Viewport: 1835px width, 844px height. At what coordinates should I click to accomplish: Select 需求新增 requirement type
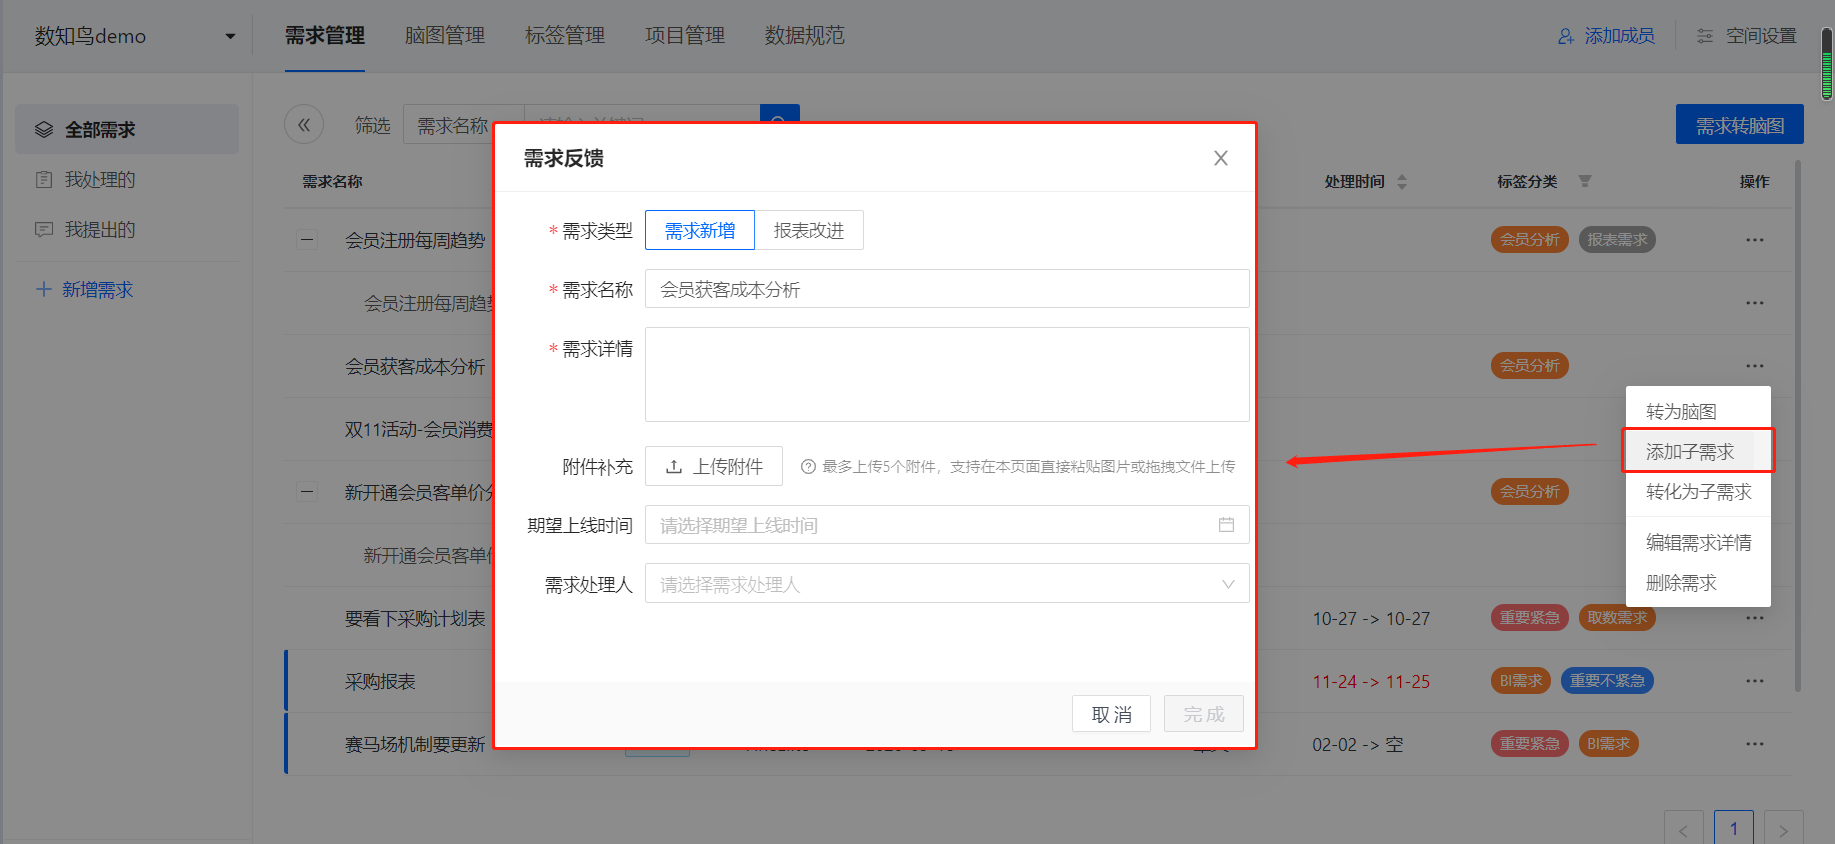coord(700,231)
